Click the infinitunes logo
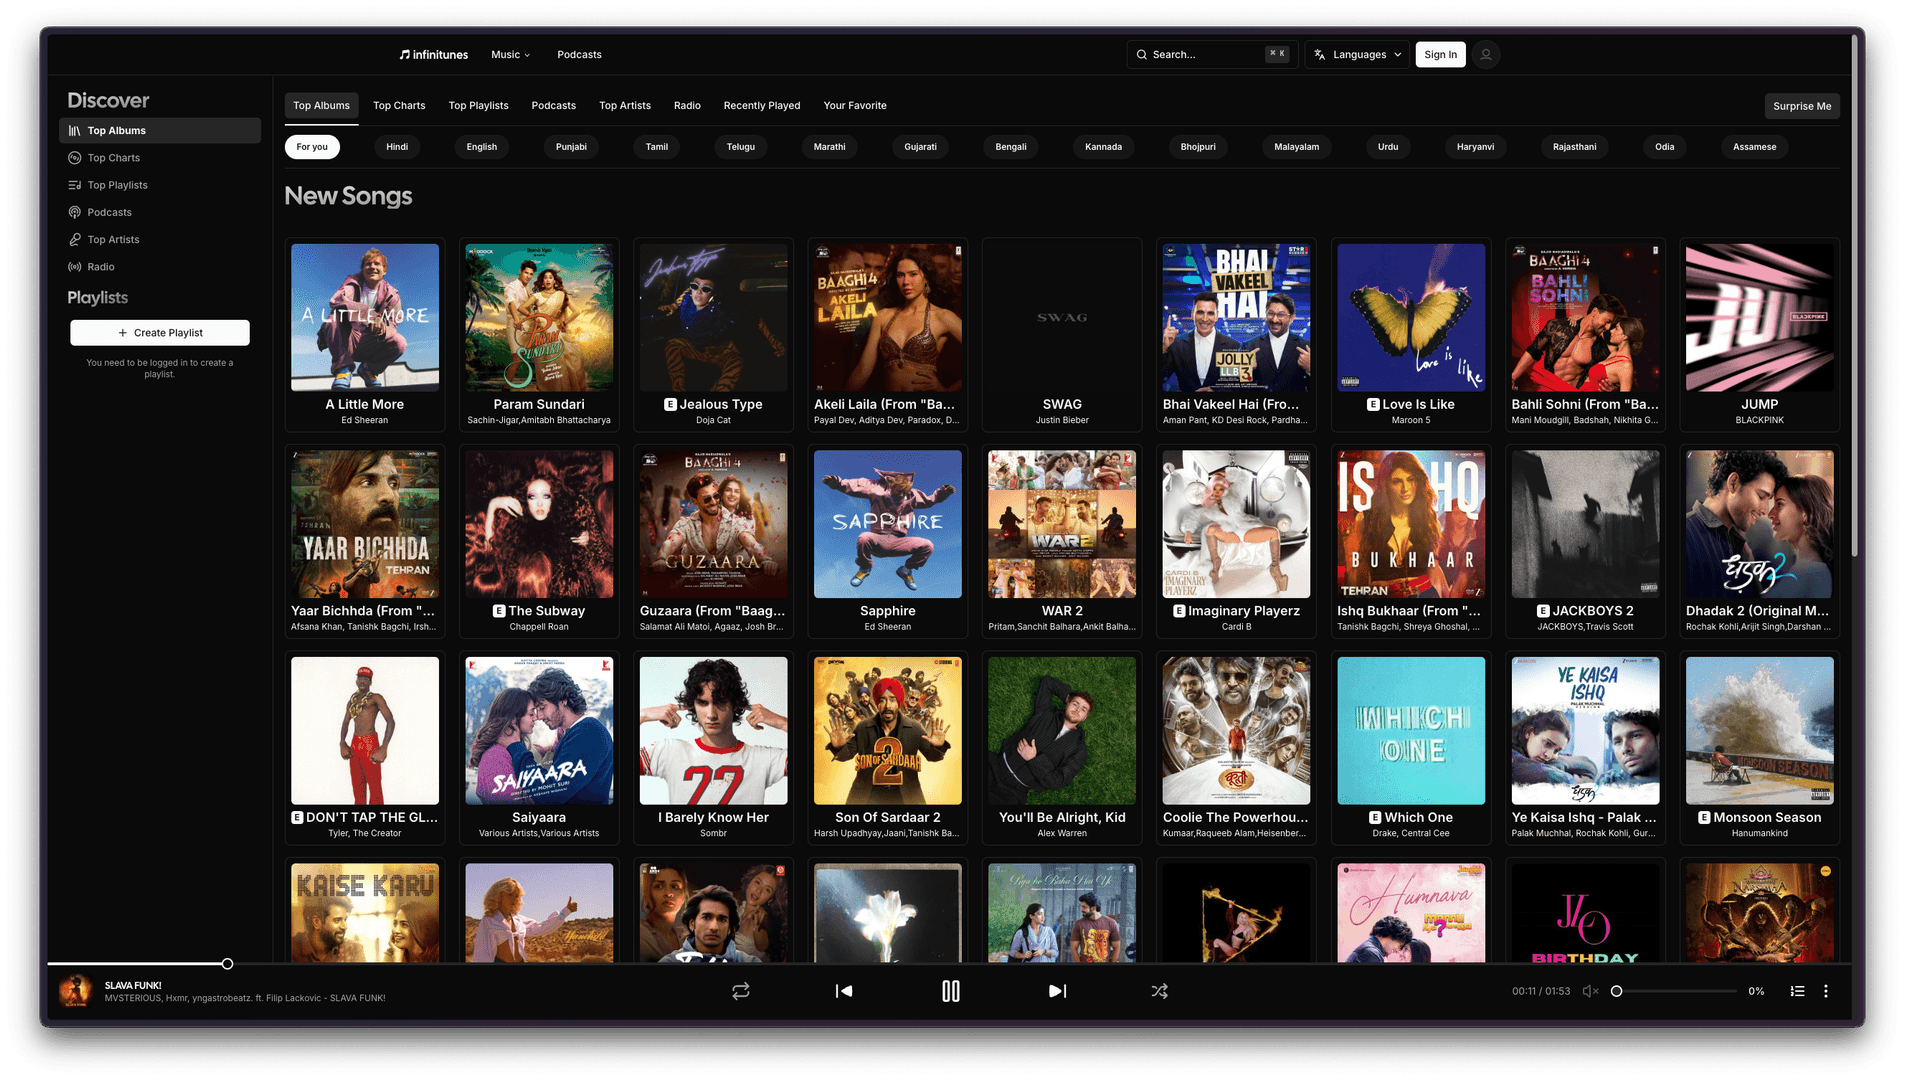The width and height of the screenshot is (1905, 1080). pyautogui.click(x=434, y=55)
